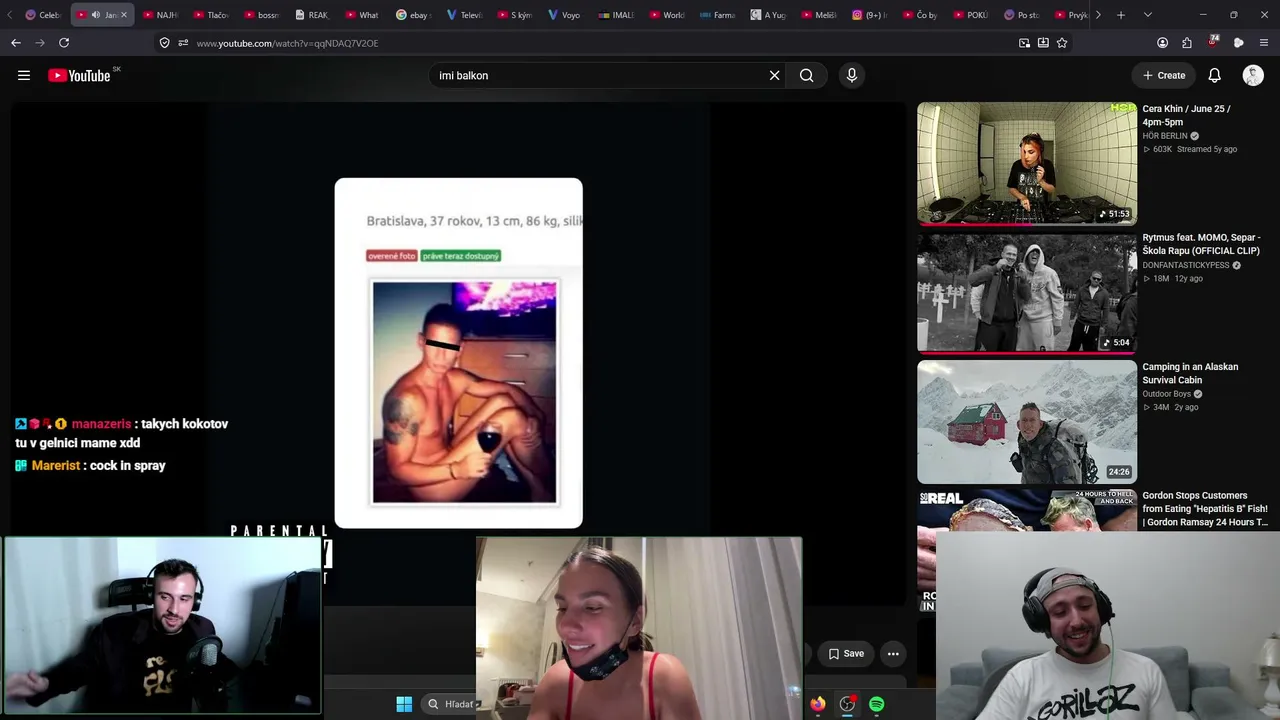Switch to the 'Celeb' tab
Screen dimensions: 1280x720
coord(43,15)
